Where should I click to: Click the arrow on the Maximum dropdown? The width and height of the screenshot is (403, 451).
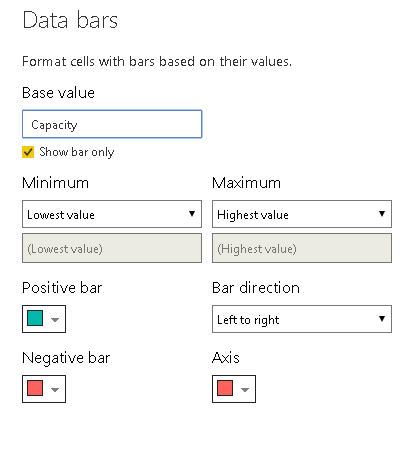382,214
